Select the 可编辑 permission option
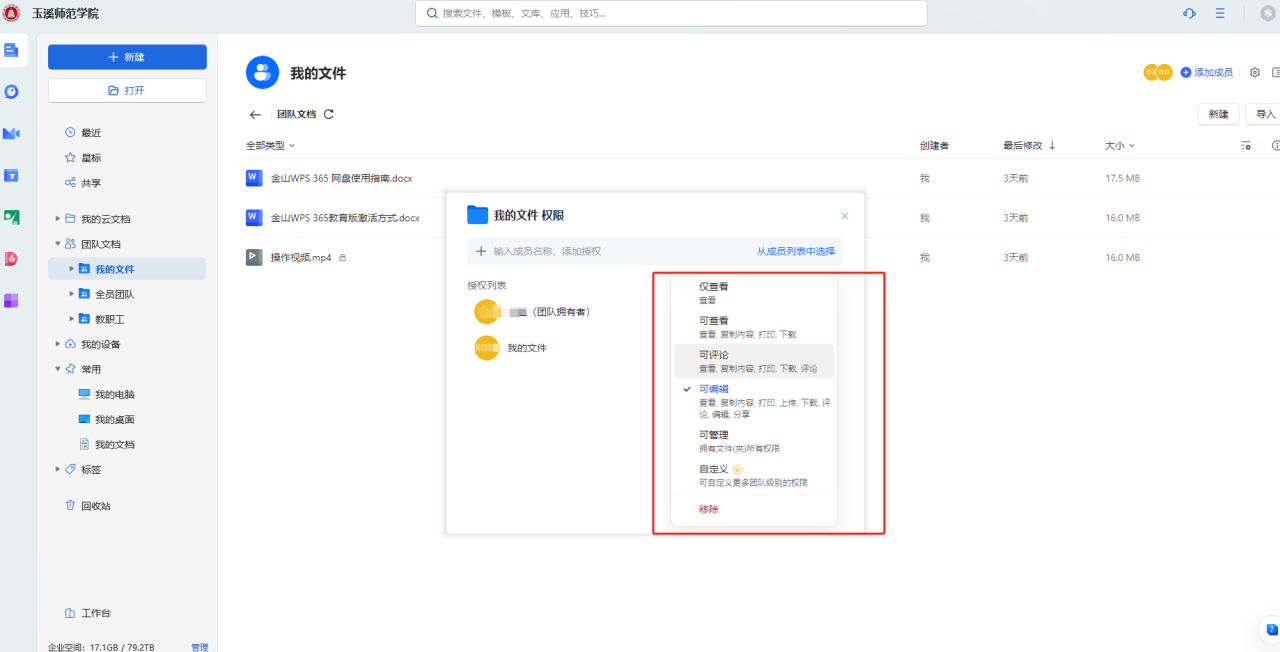This screenshot has height=652, width=1280. 714,389
